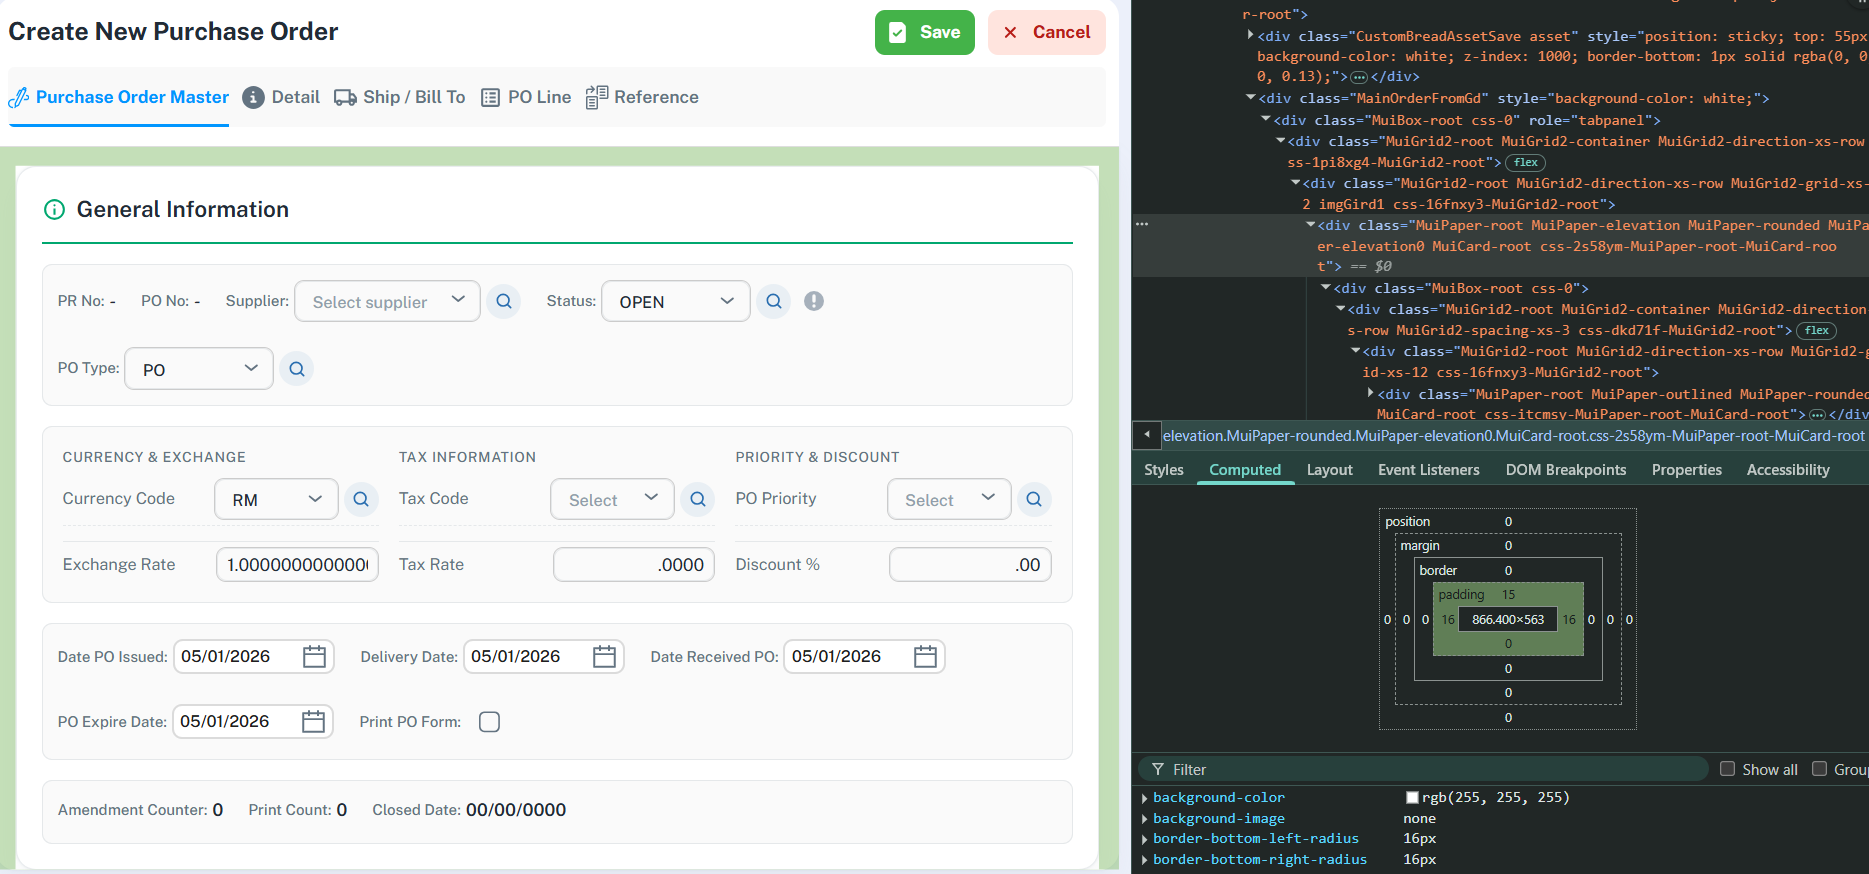Click the exclamation info icon near Status

click(814, 301)
